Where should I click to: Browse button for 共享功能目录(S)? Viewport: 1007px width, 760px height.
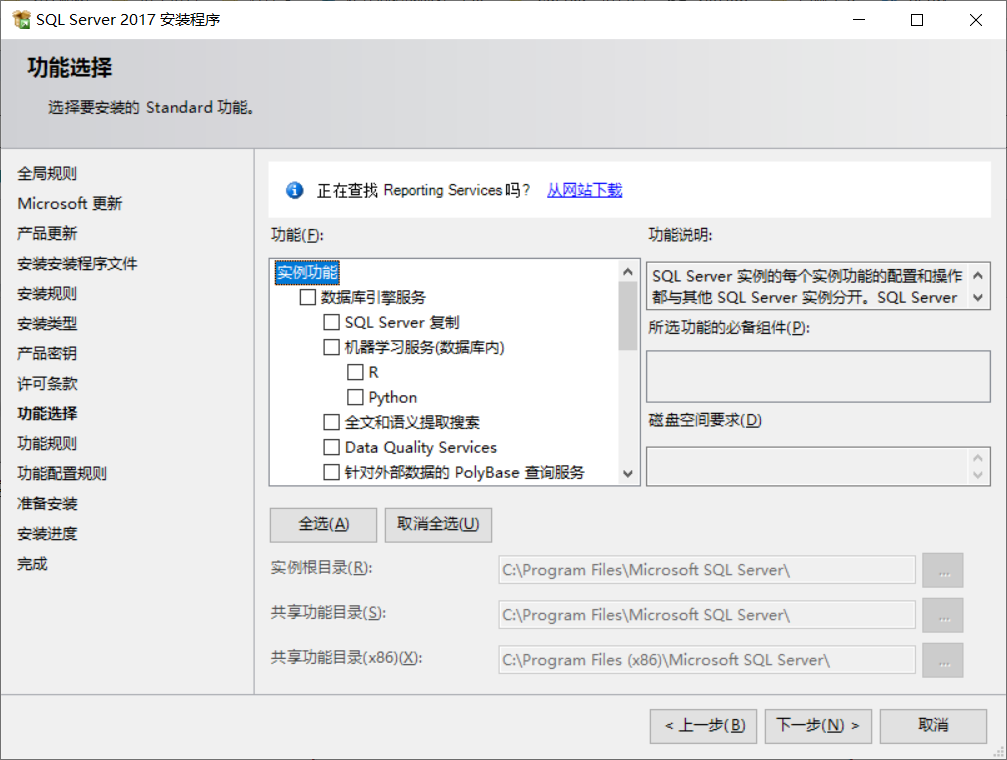(943, 615)
